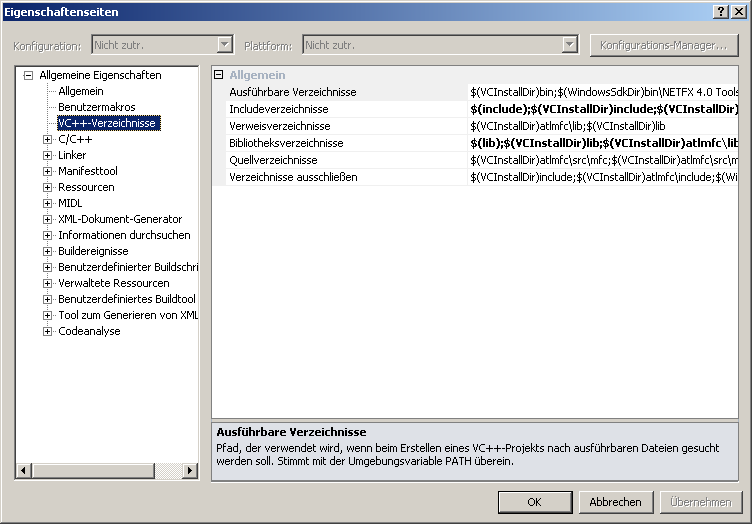Click tree scrollbar left arrow

(24, 471)
